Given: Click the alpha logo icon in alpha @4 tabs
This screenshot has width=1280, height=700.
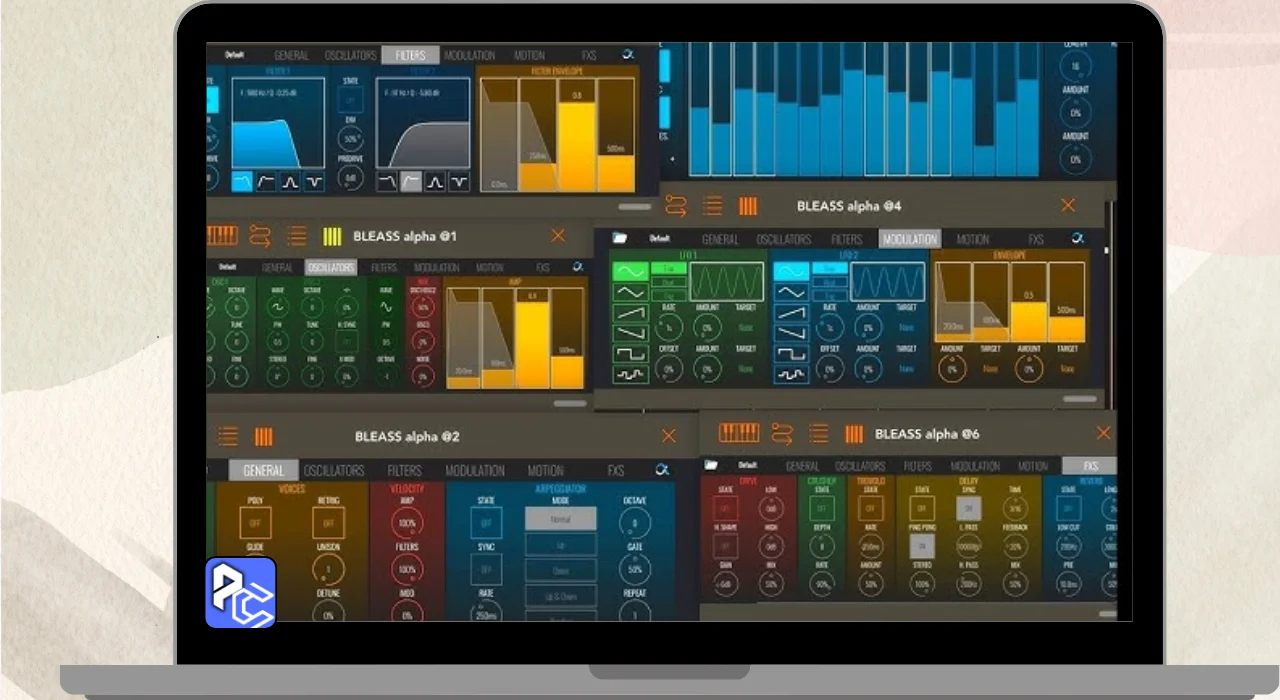Looking at the screenshot, I should pyautogui.click(x=1077, y=239).
